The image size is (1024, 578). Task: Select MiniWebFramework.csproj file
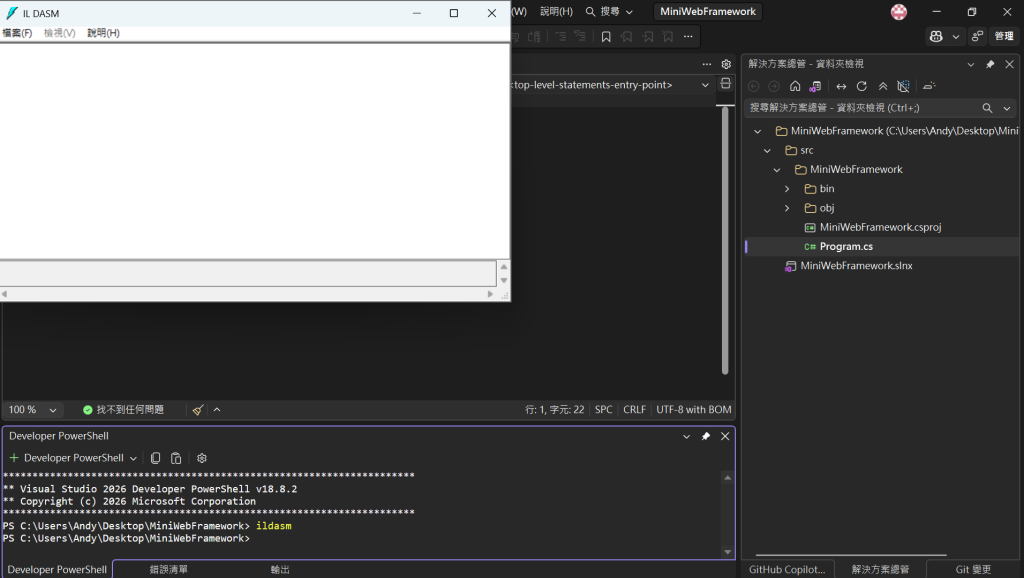880,227
